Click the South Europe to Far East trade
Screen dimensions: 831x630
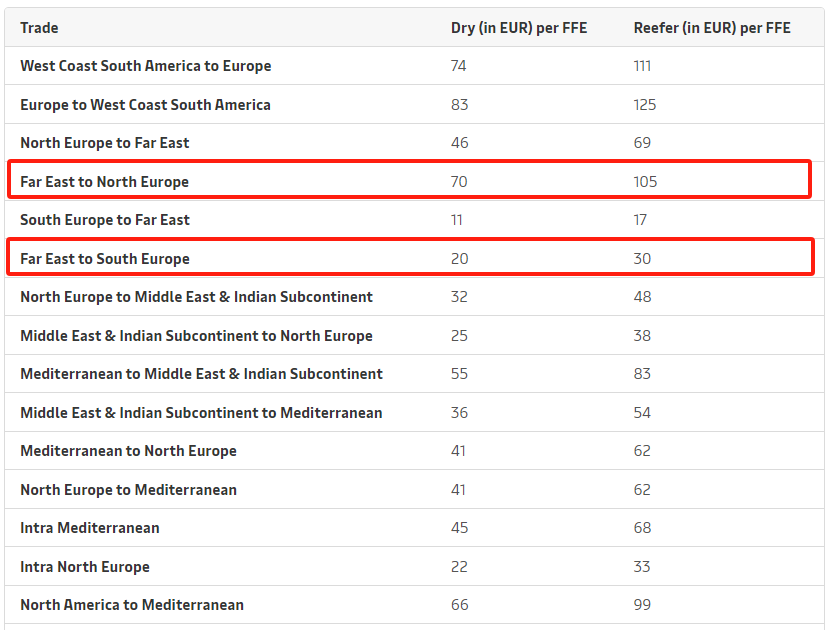pos(105,220)
